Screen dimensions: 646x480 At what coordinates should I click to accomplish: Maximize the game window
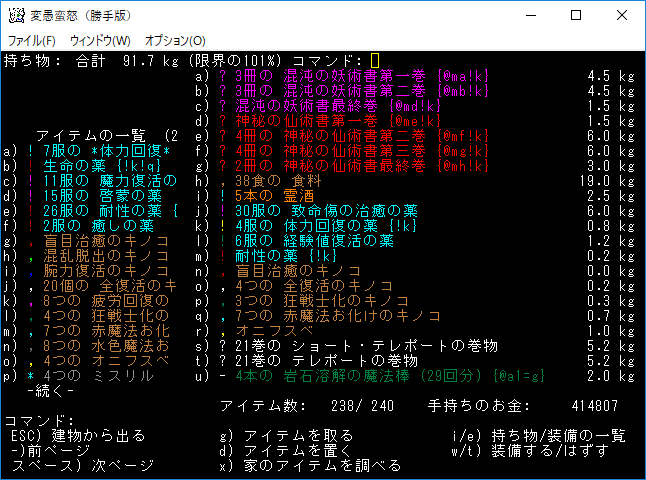[x=576, y=15]
